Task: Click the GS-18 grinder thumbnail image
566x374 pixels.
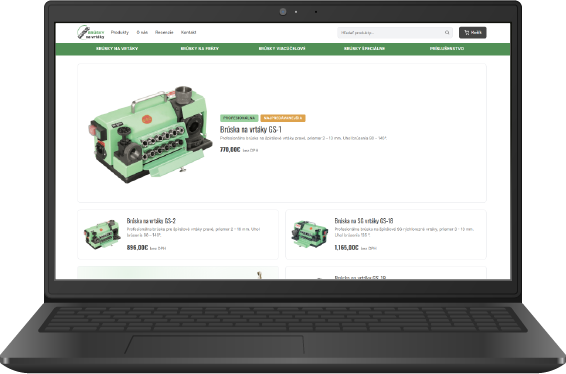Action: (x=310, y=234)
